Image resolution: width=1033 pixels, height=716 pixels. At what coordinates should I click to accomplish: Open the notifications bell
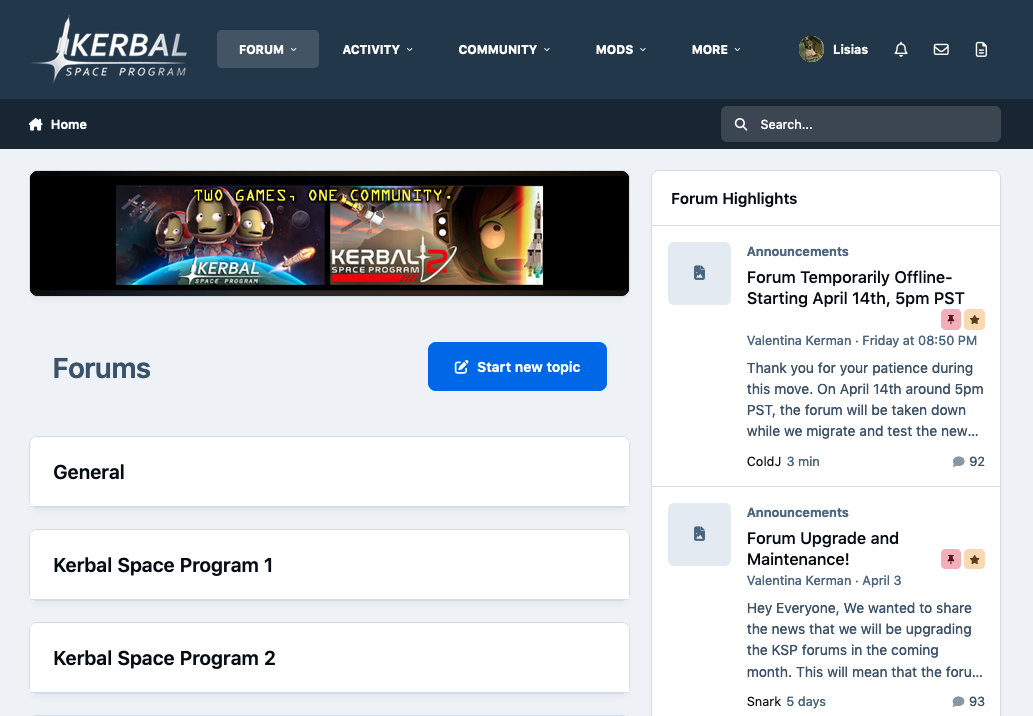(901, 49)
